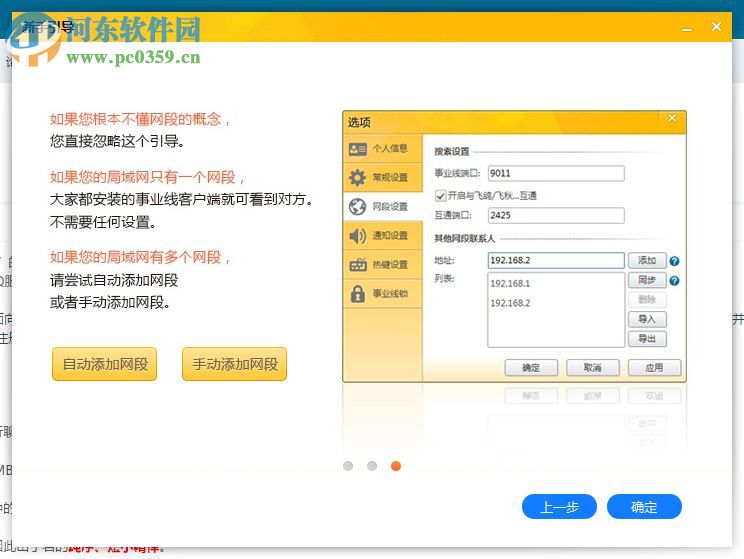The width and height of the screenshot is (744, 559).
Task: Confirm with the blue 确定 button
Action: [x=644, y=507]
